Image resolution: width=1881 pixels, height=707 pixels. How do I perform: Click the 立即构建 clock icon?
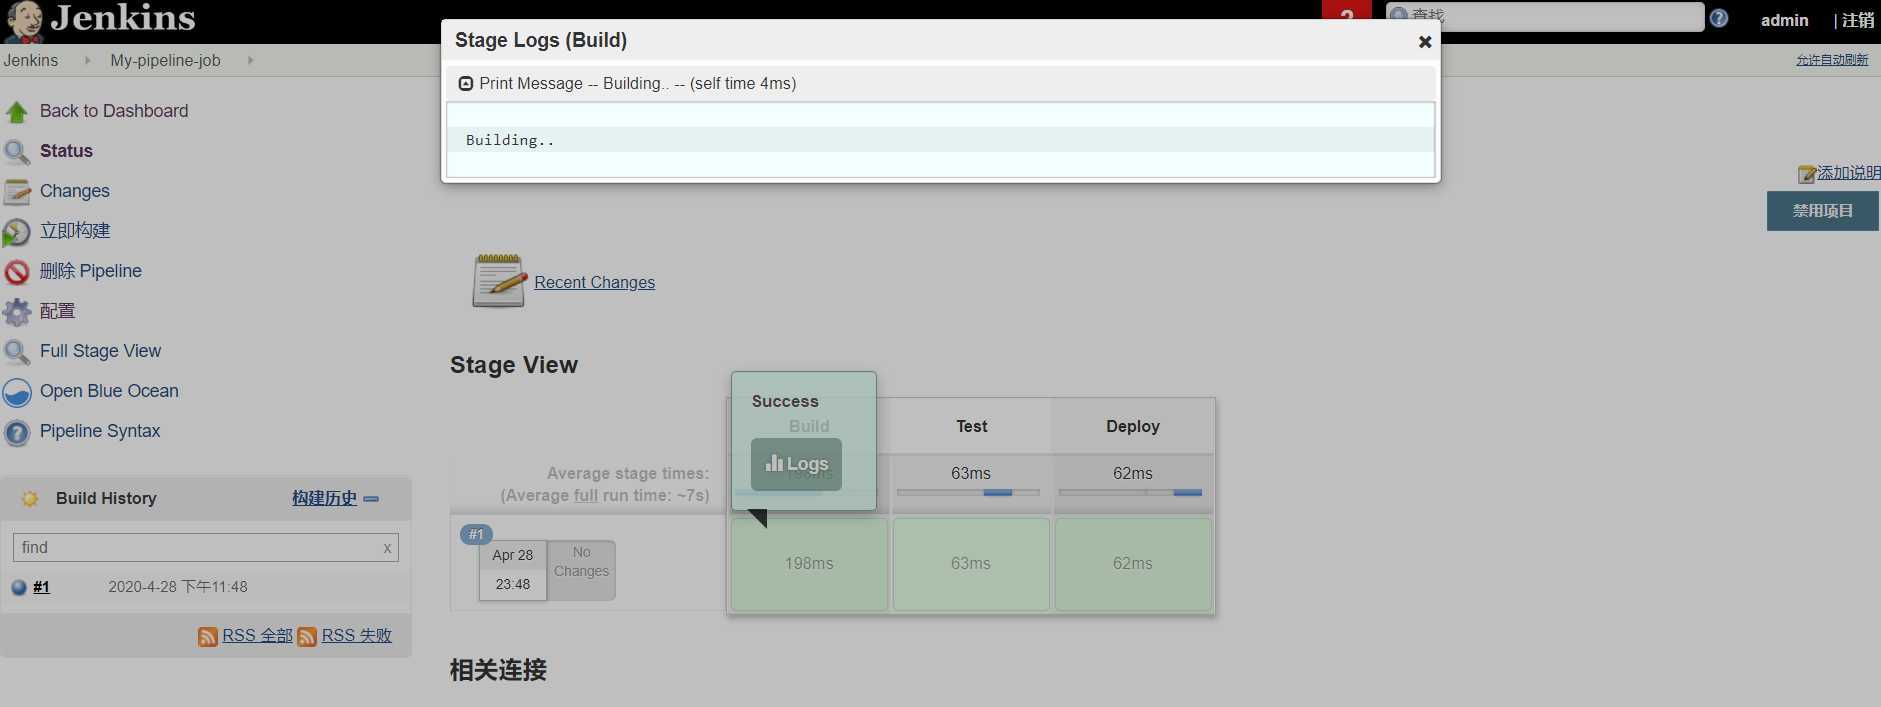click(17, 232)
